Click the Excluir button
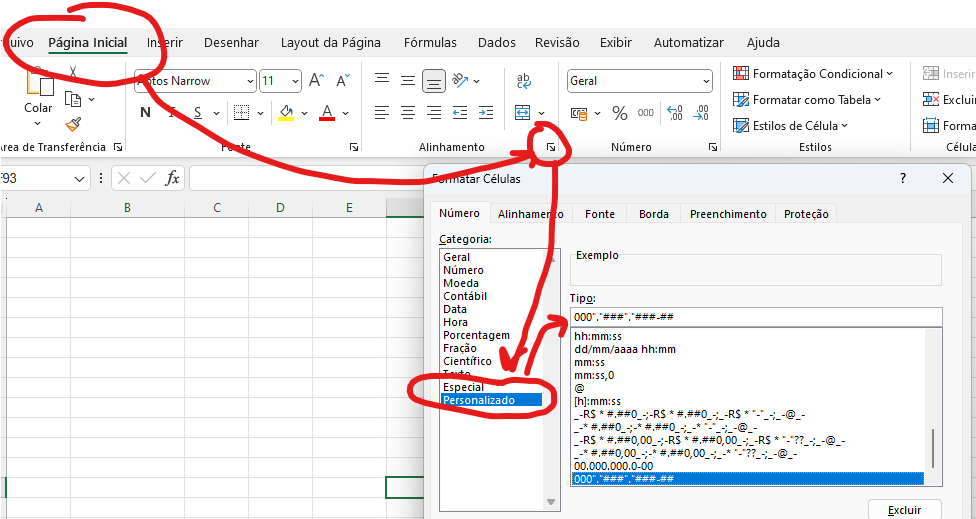 point(904,509)
